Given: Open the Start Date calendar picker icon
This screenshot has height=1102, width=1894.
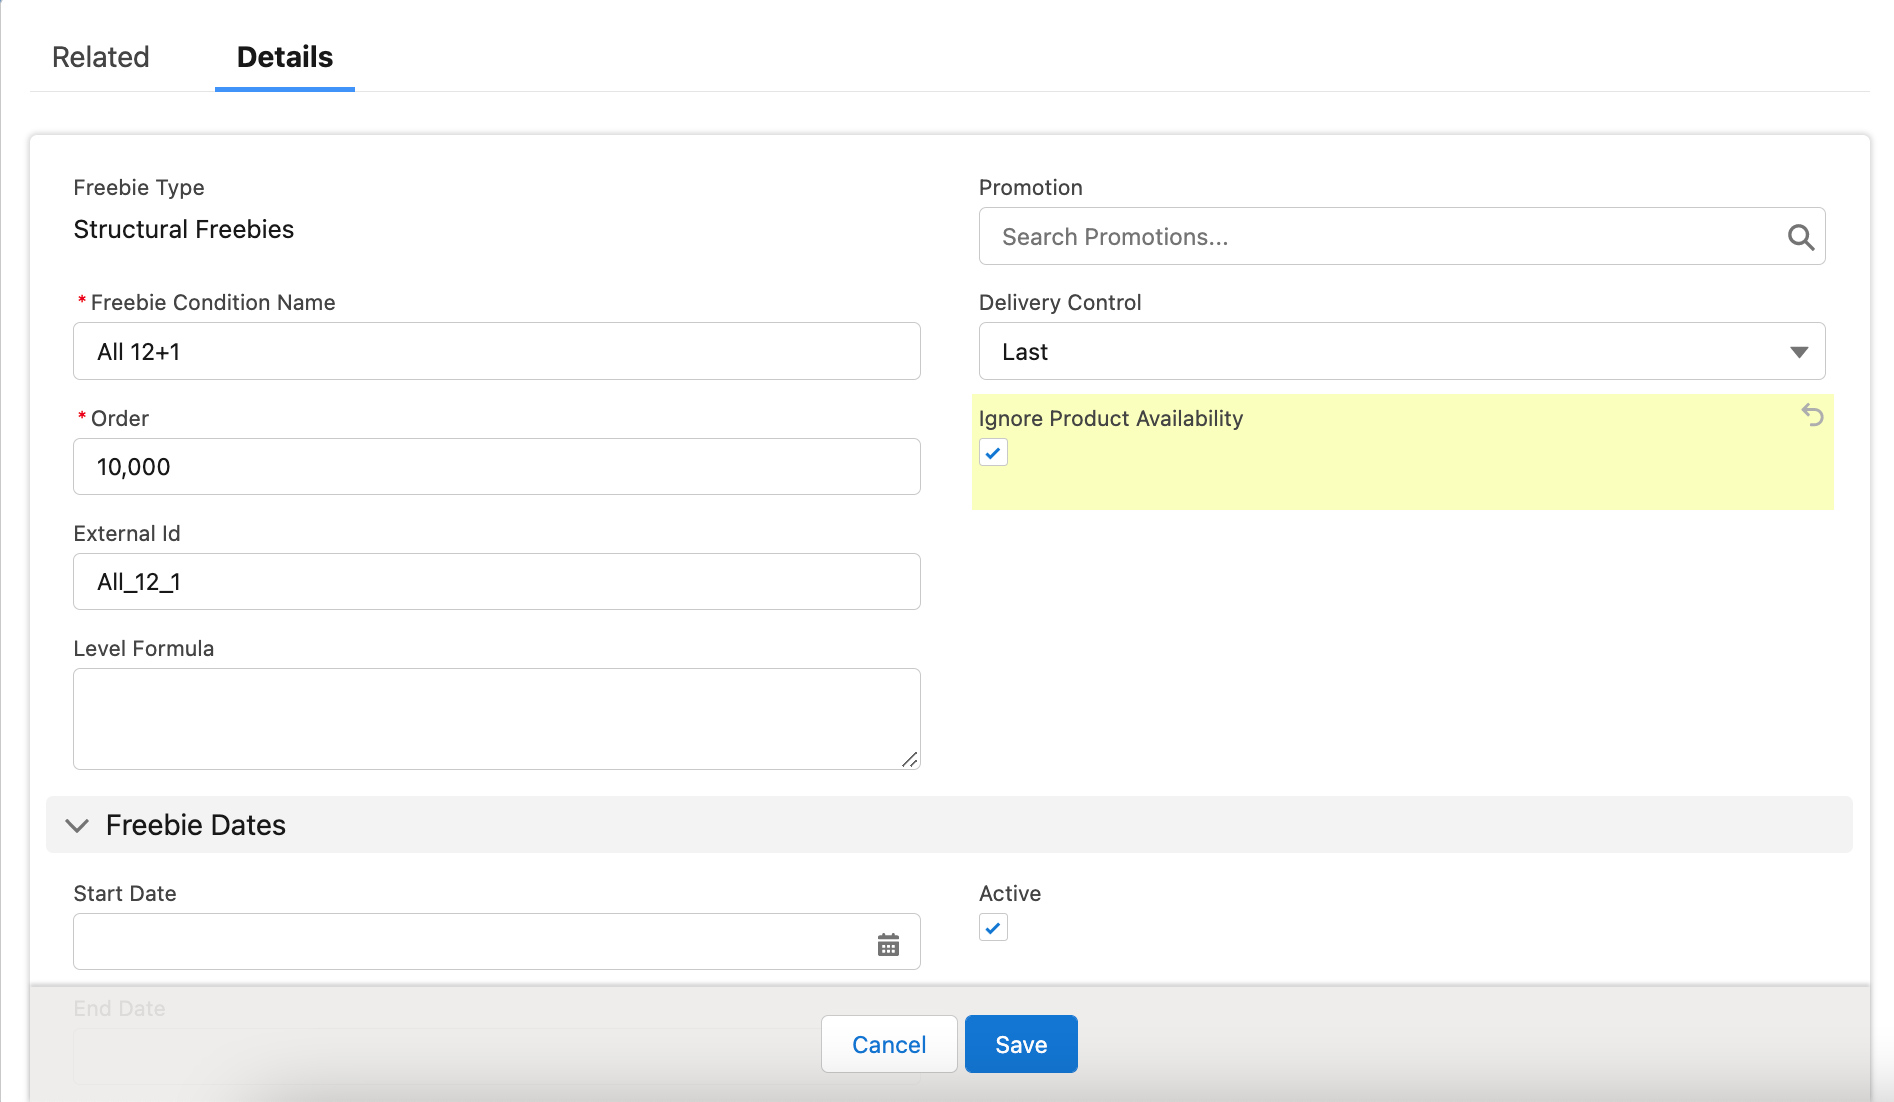Looking at the screenshot, I should [x=888, y=944].
